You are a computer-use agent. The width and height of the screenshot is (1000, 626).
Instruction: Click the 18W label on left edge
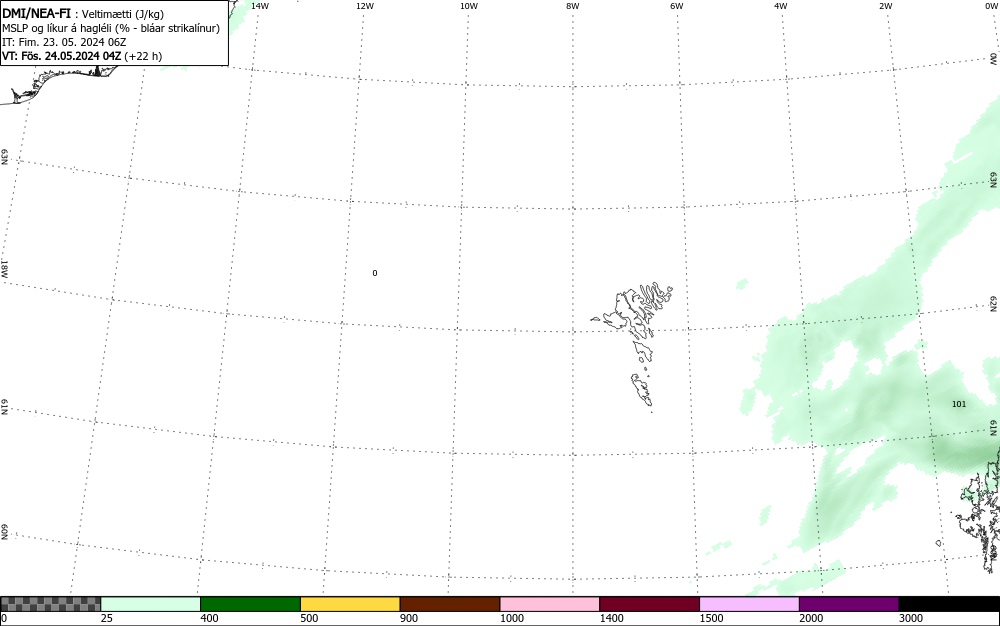click(4, 268)
